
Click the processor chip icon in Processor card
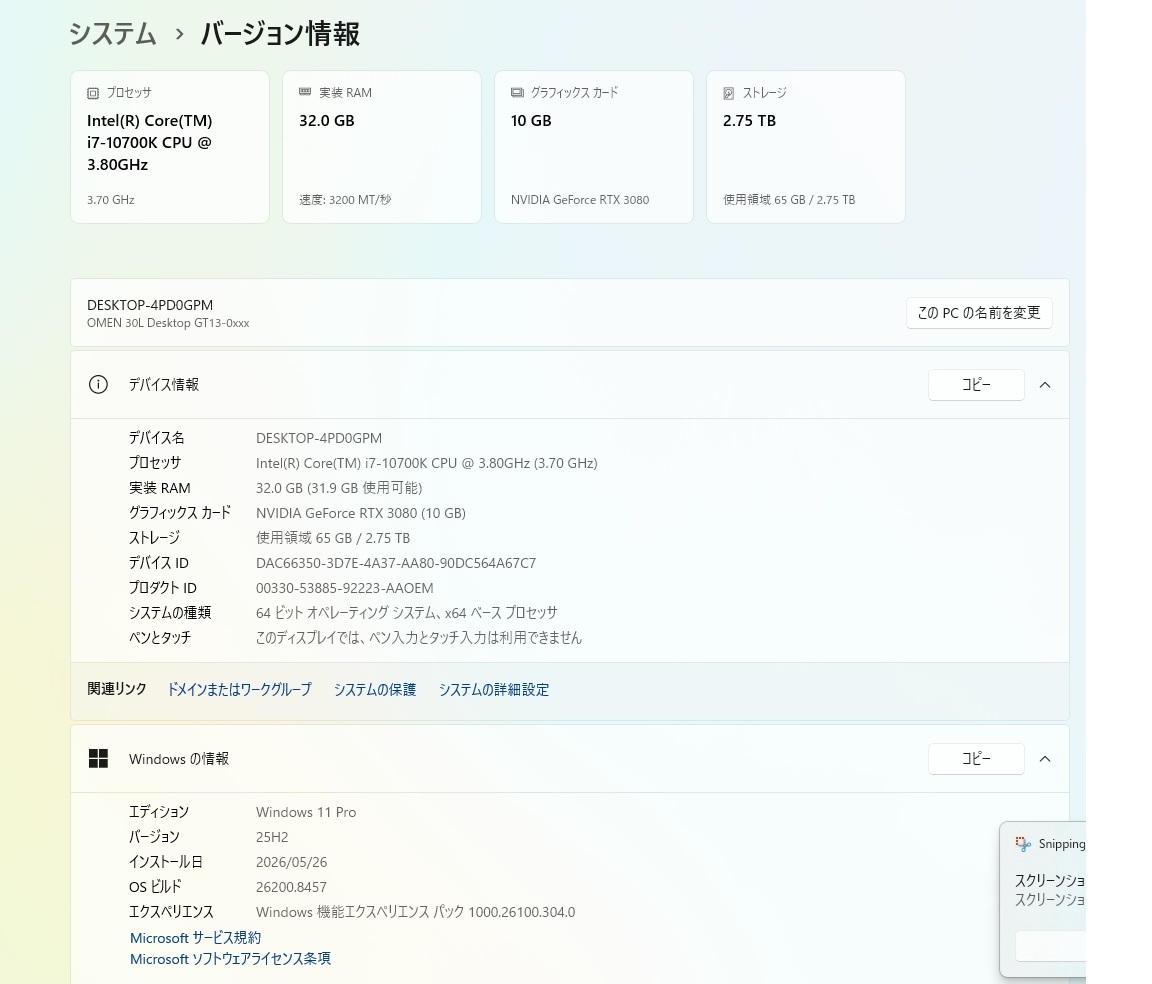coord(93,93)
